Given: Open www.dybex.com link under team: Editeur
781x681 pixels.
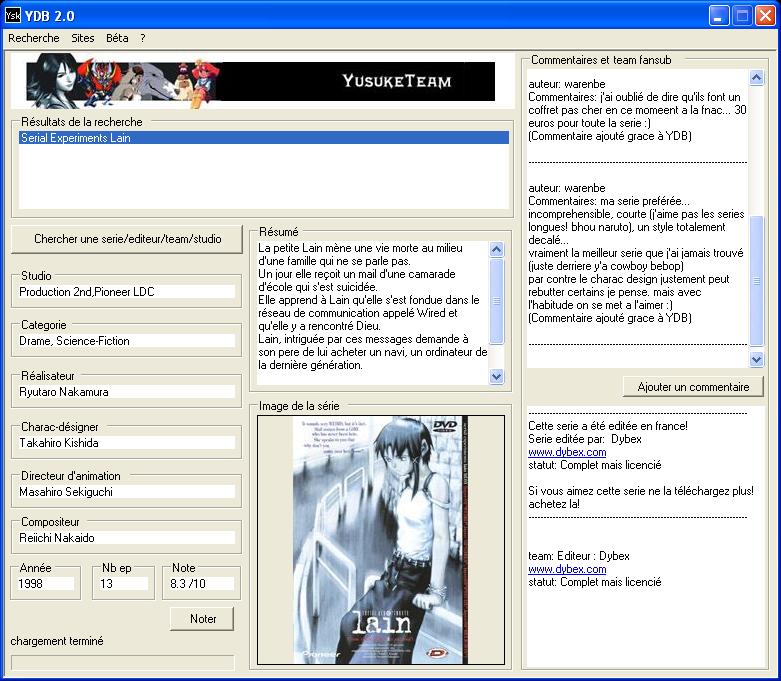Looking at the screenshot, I should click(567, 569).
